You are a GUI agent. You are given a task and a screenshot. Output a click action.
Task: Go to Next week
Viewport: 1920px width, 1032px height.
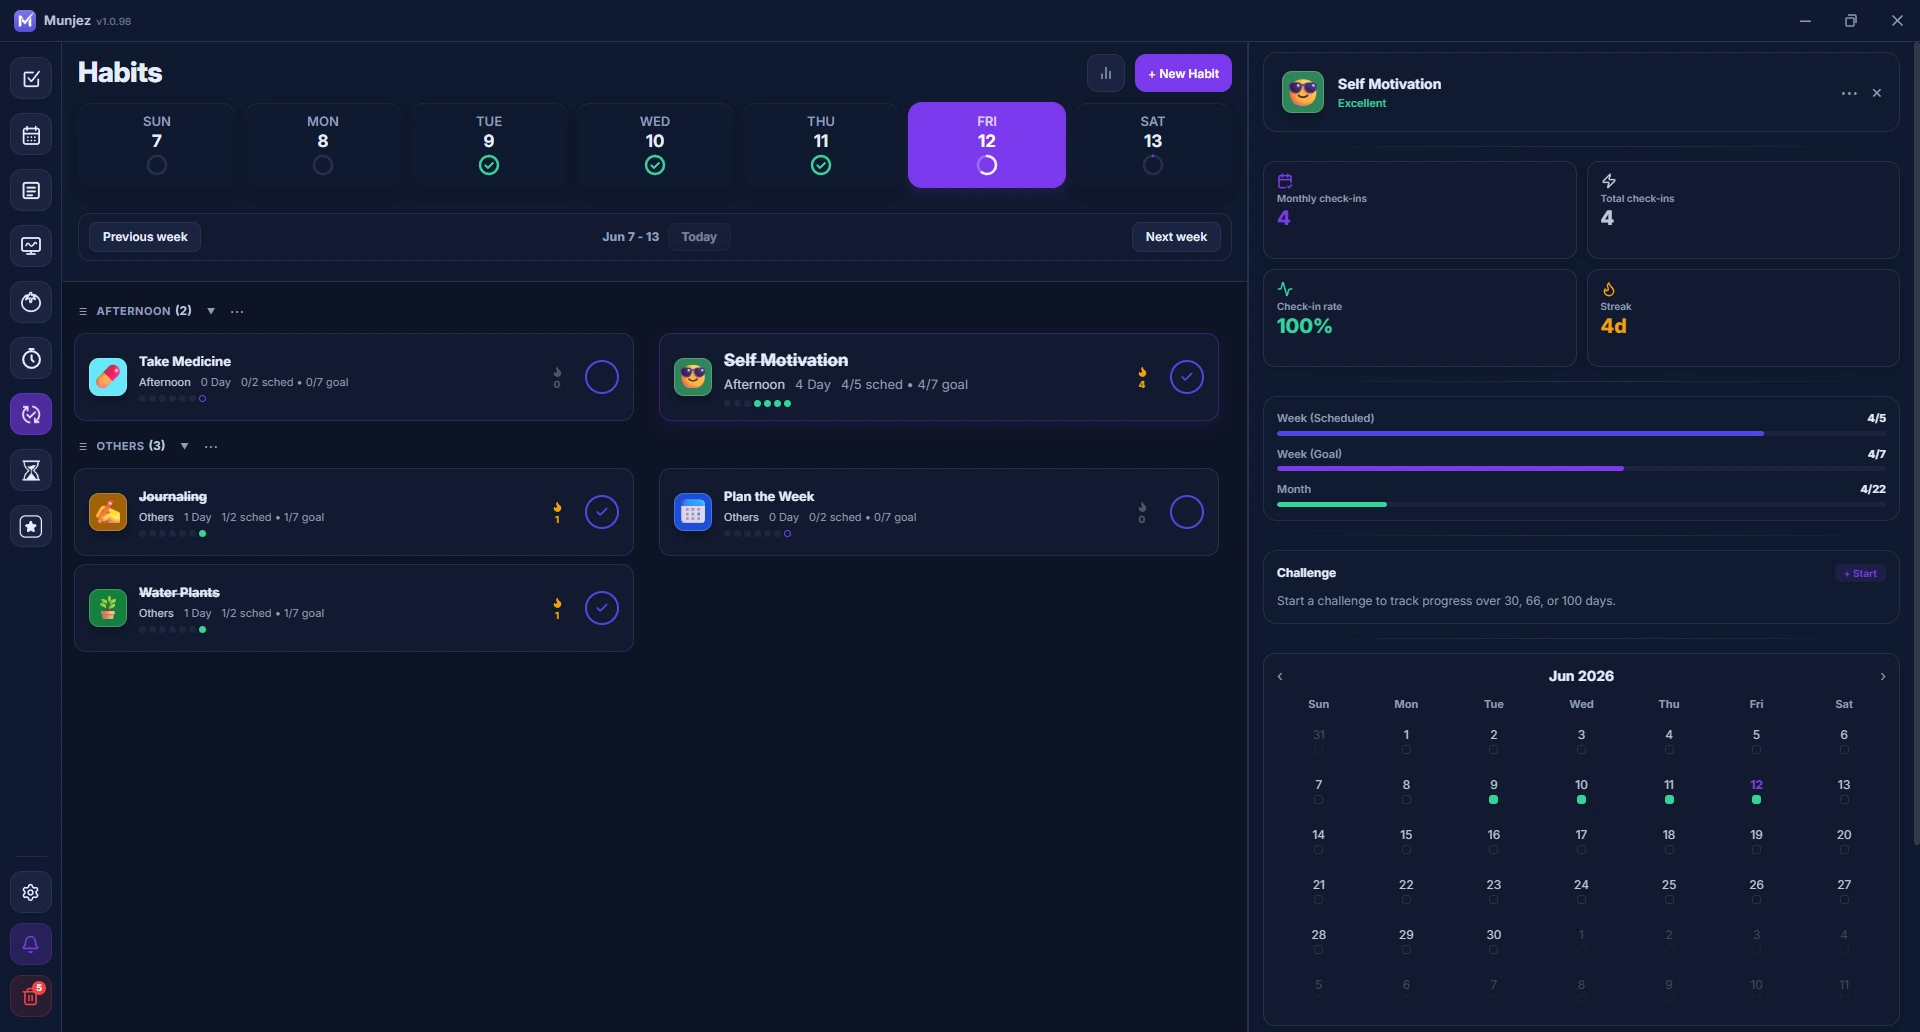[x=1176, y=237]
